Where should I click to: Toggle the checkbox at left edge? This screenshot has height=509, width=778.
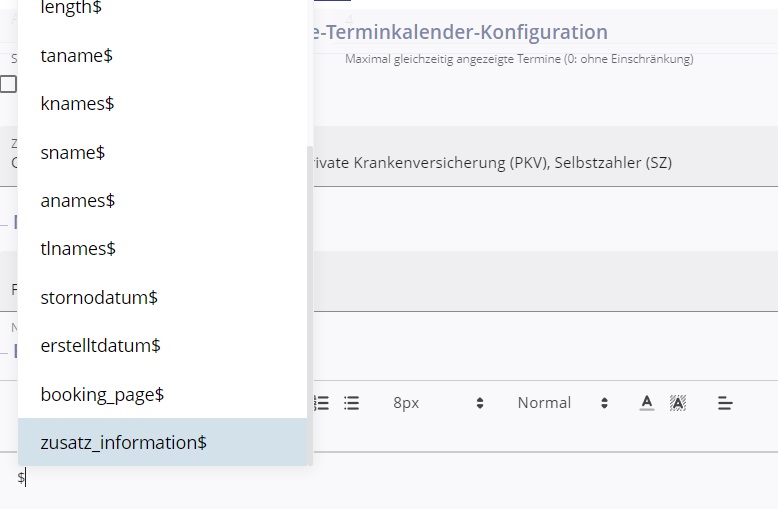[8, 84]
